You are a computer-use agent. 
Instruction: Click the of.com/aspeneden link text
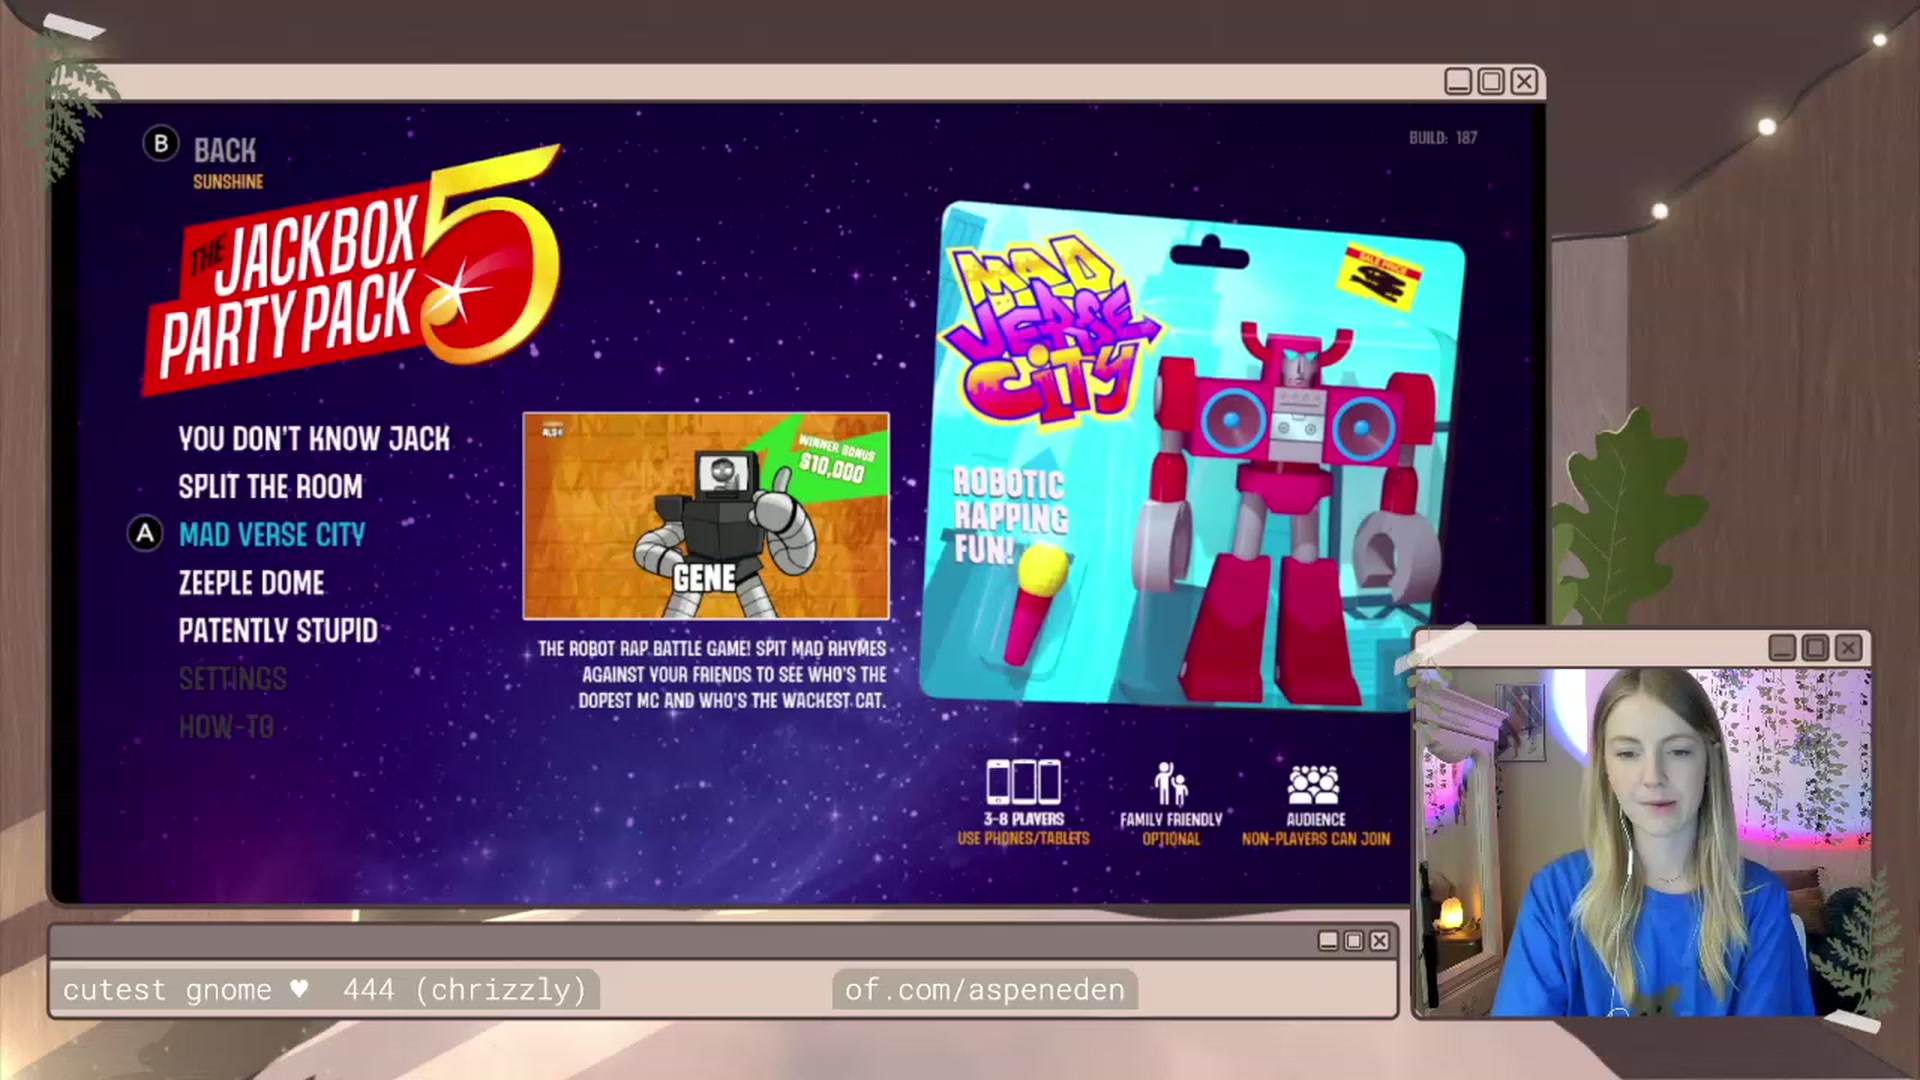click(x=985, y=990)
